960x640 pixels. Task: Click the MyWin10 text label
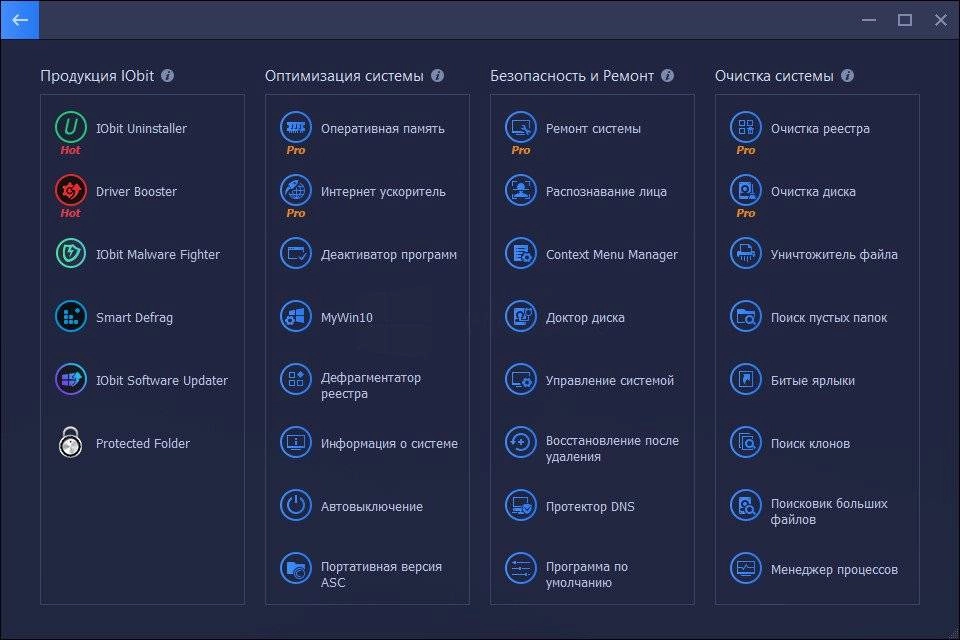click(347, 318)
